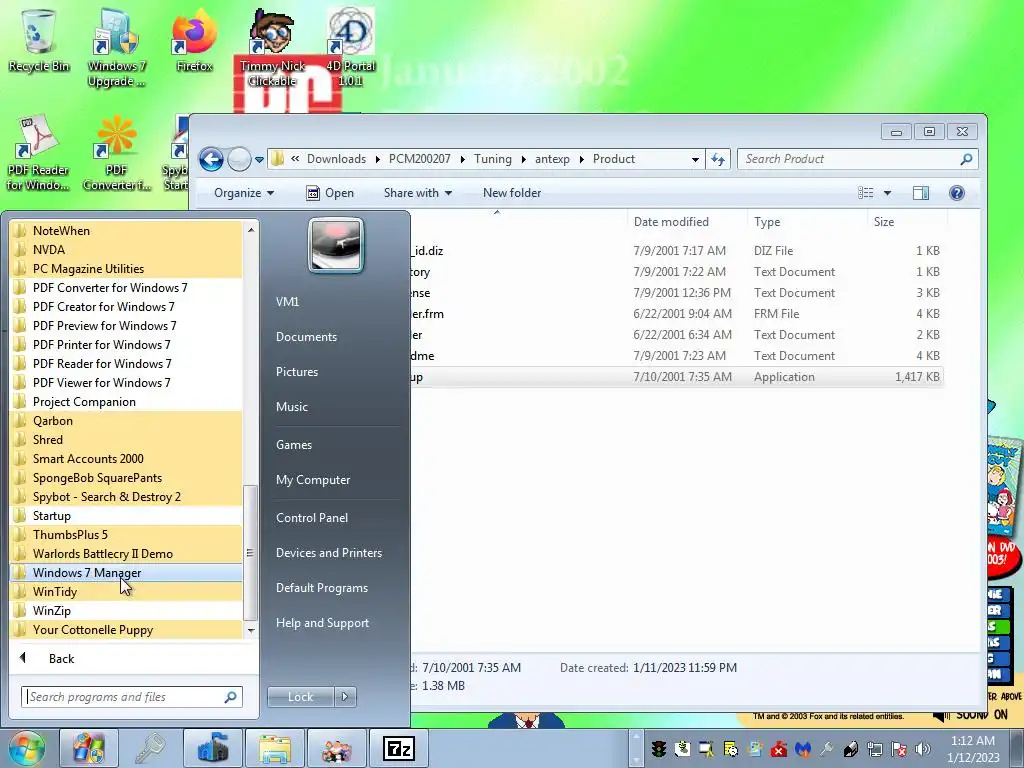Image resolution: width=1024 pixels, height=768 pixels.
Task: Open the ThumbsPlus 5 folder
Action: coord(127,535)
